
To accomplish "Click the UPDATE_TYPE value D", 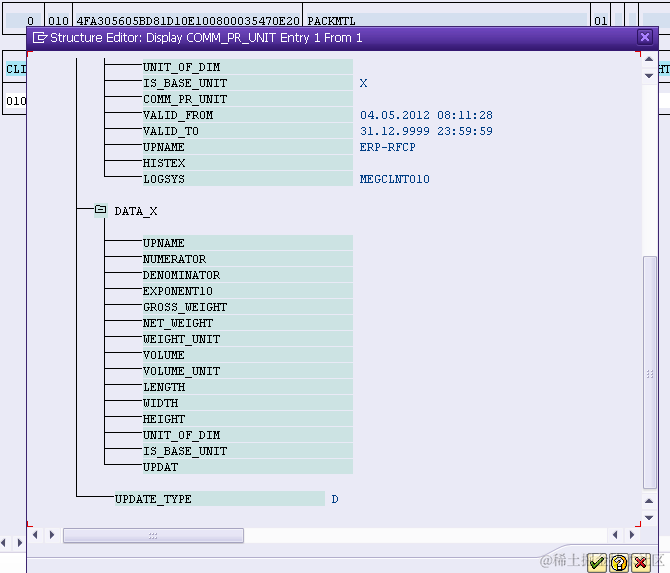I will [x=335, y=499].
